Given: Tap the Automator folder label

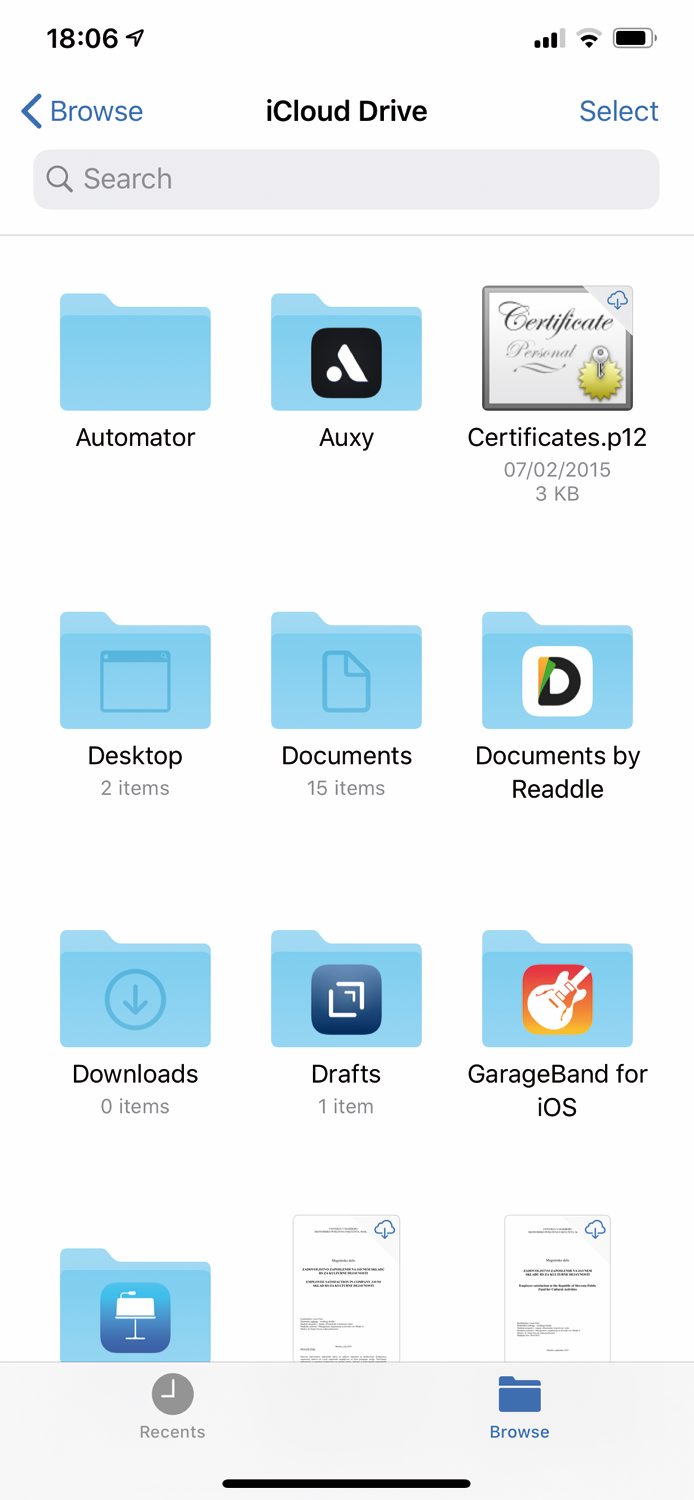Looking at the screenshot, I should tap(135, 437).
